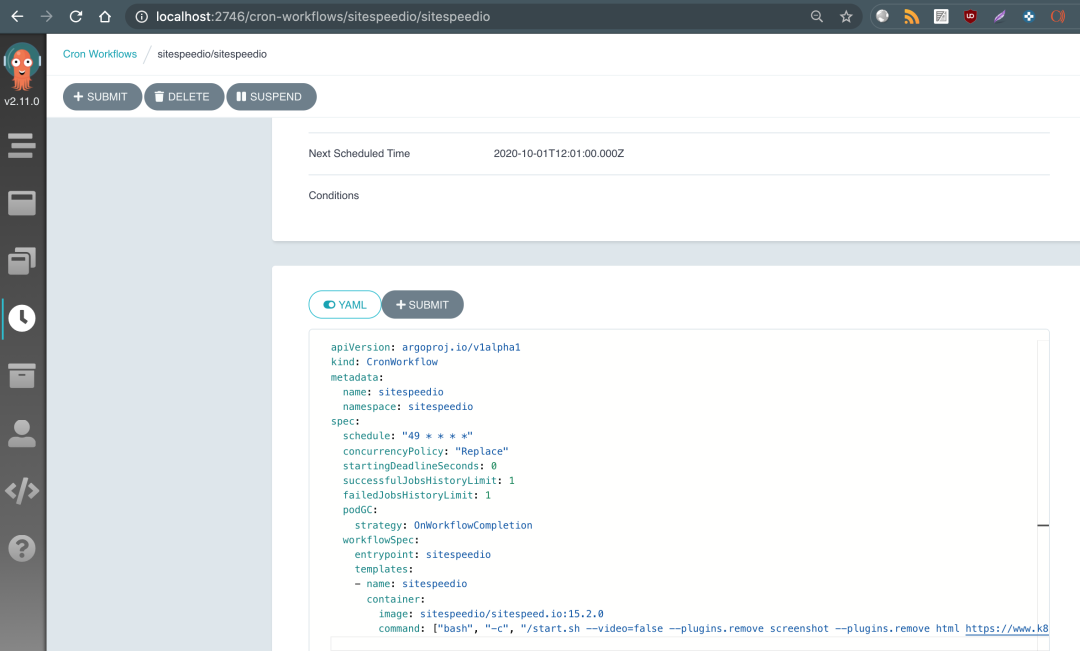The image size is (1080, 651).
Task: Bookmark this page with the star
Action: (x=846, y=17)
